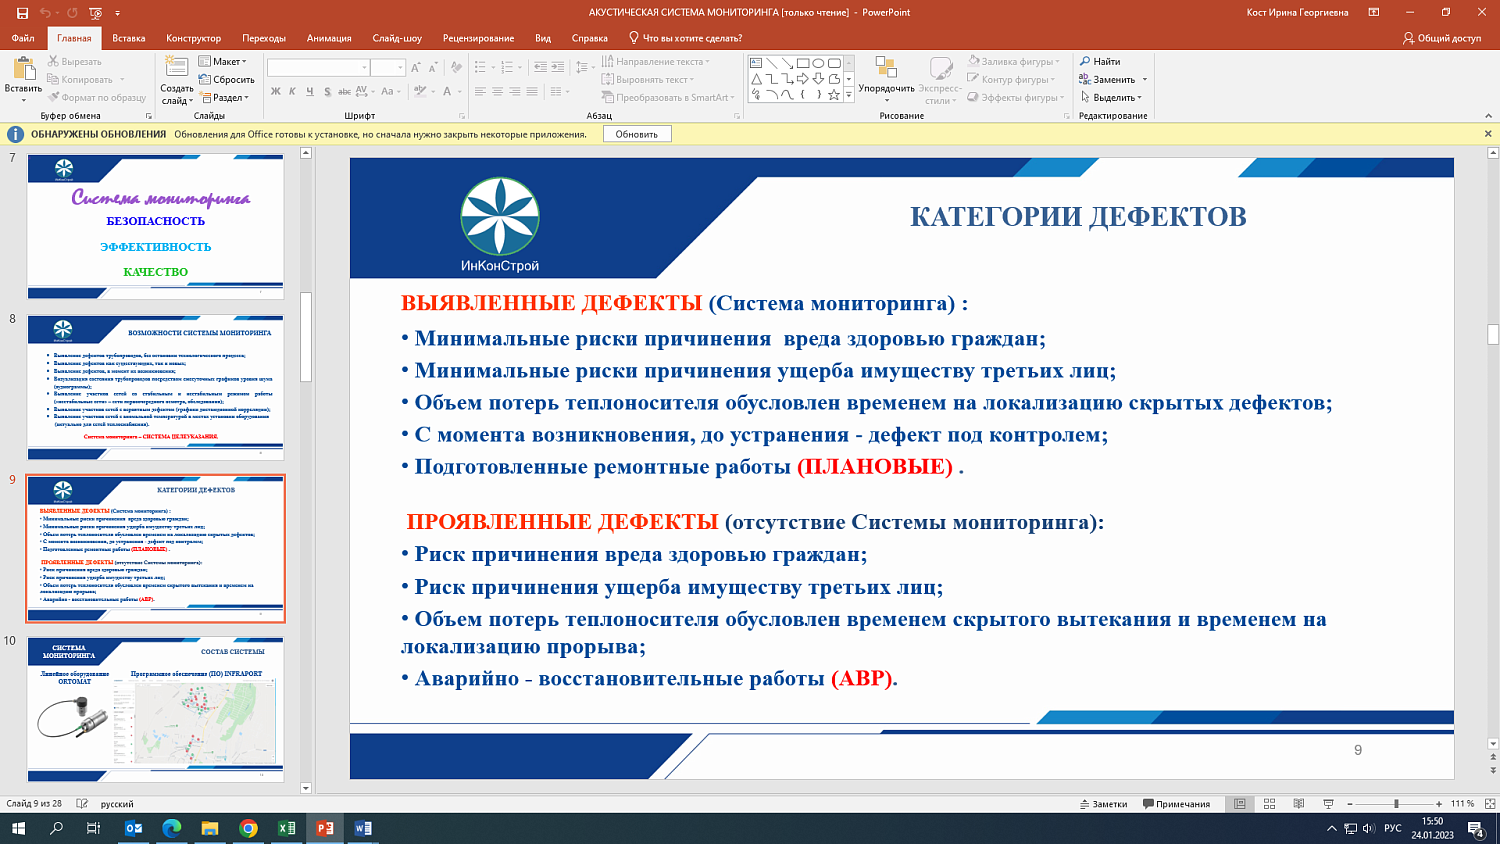The image size is (1500, 844).
Task: Switch to reading view icon
Action: (1299, 804)
